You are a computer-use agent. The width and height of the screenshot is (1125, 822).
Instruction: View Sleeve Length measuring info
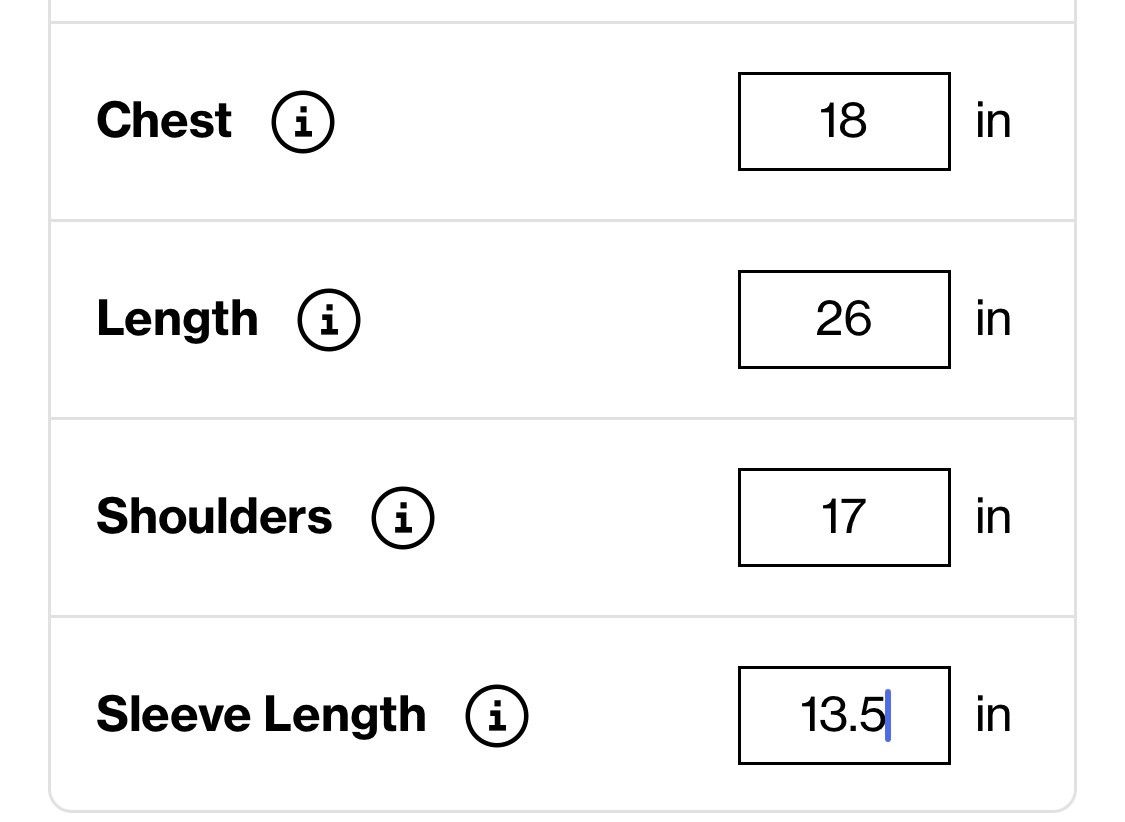[497, 716]
